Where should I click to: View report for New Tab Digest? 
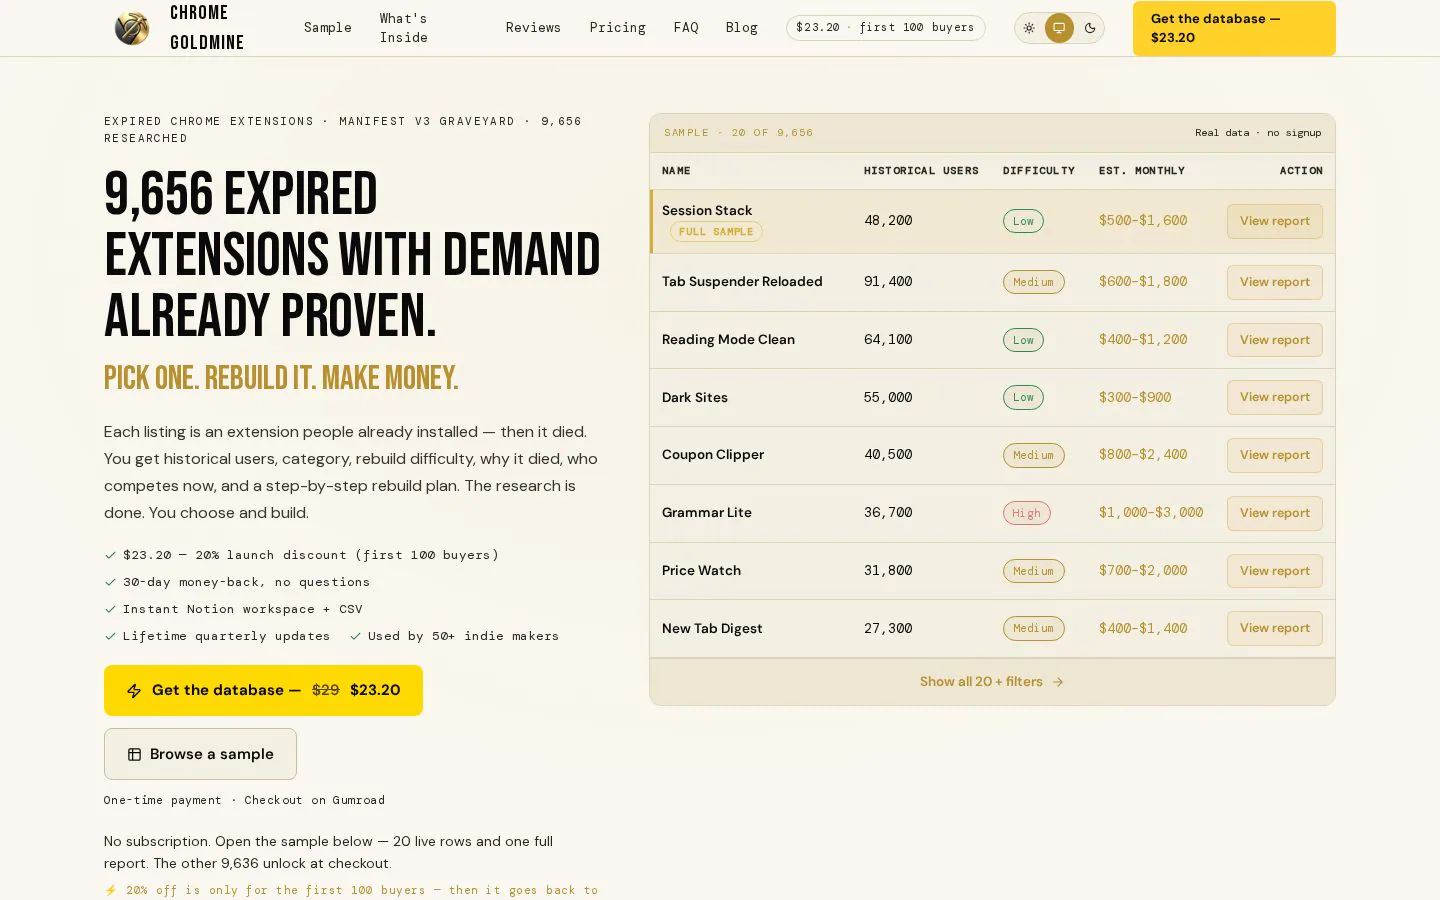point(1274,628)
